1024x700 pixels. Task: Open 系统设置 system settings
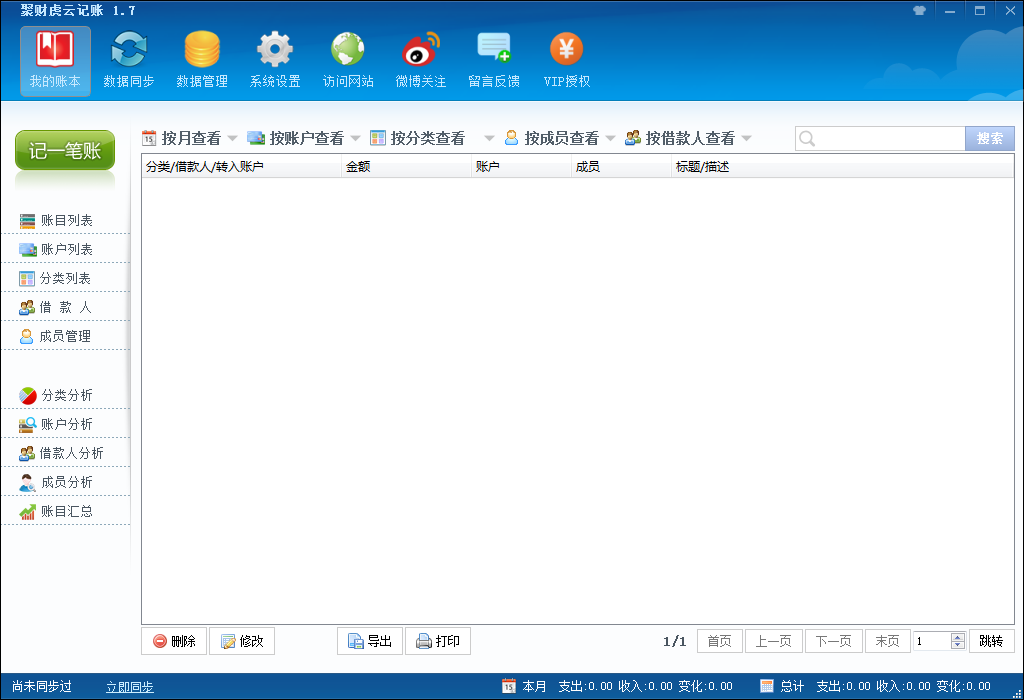pyautogui.click(x=274, y=58)
